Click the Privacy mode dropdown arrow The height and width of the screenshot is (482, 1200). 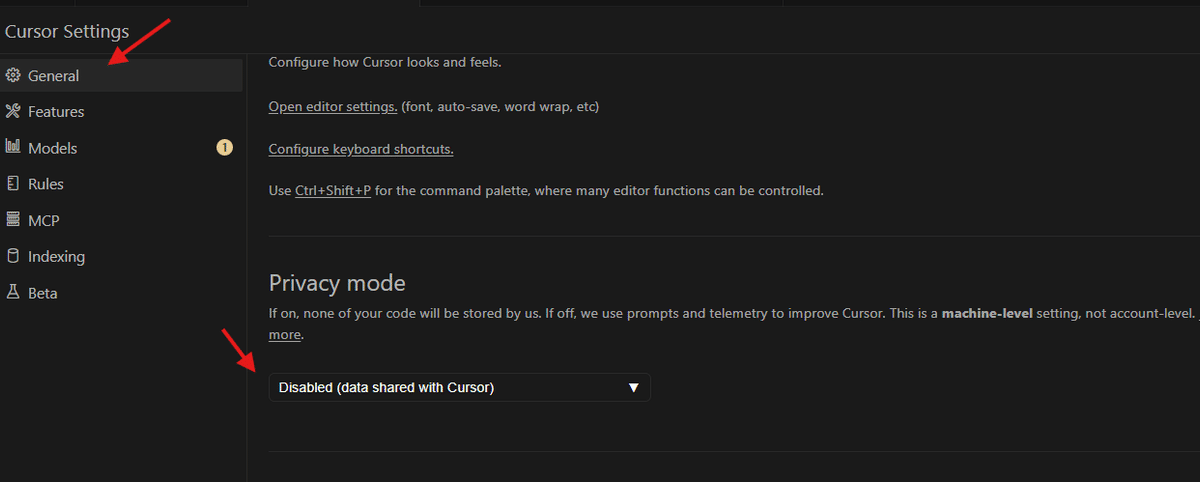pos(633,387)
